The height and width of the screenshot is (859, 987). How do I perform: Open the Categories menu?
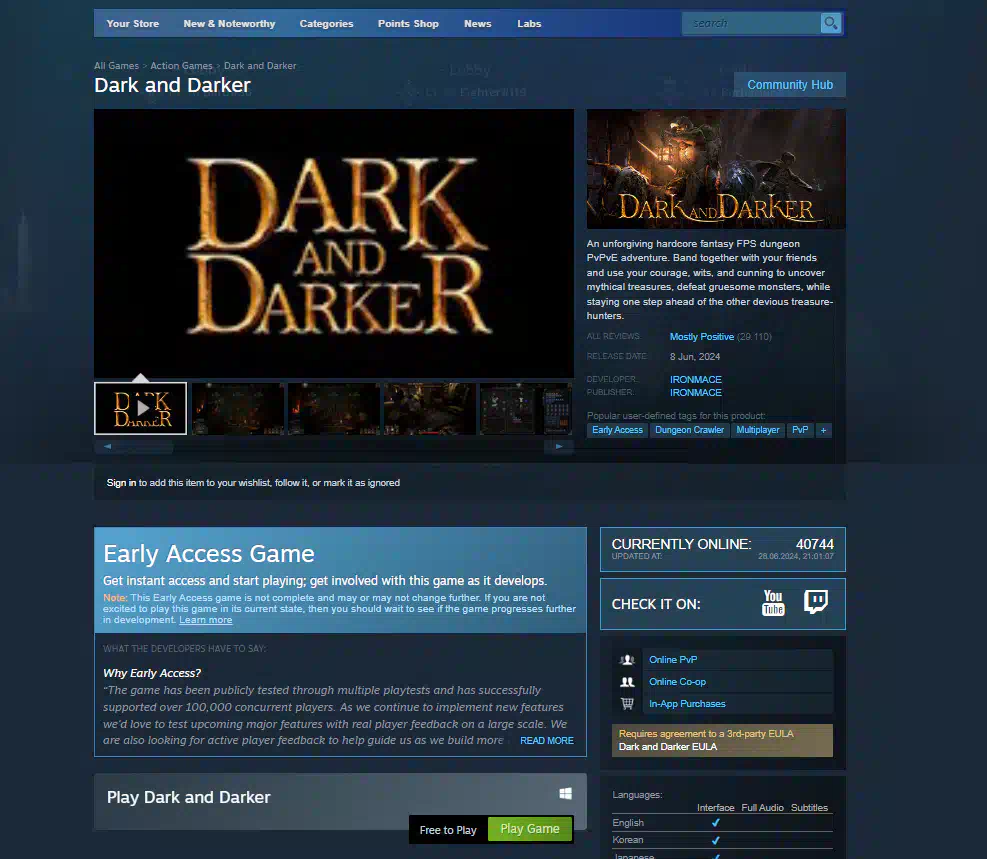coord(326,23)
